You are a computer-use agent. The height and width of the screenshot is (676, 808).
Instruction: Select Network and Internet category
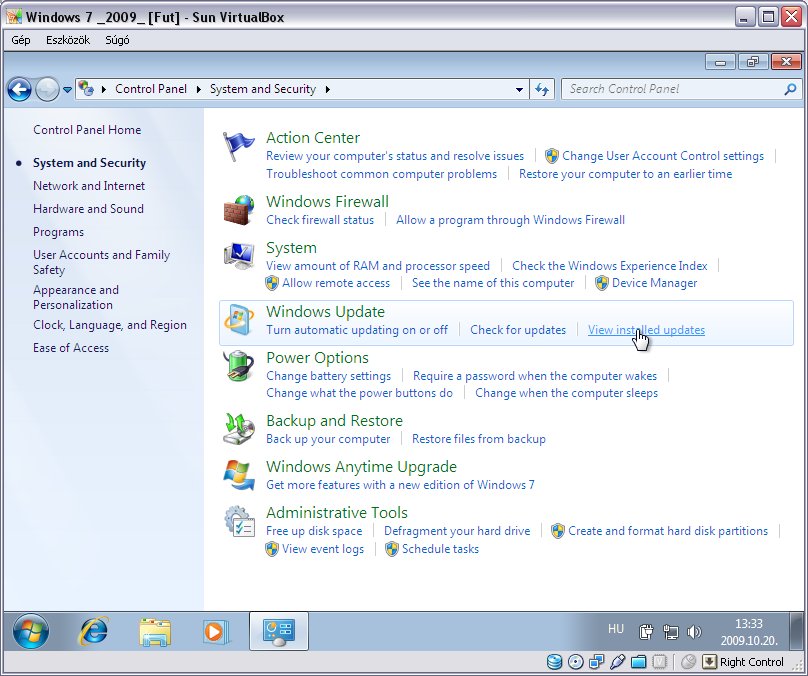tap(89, 186)
